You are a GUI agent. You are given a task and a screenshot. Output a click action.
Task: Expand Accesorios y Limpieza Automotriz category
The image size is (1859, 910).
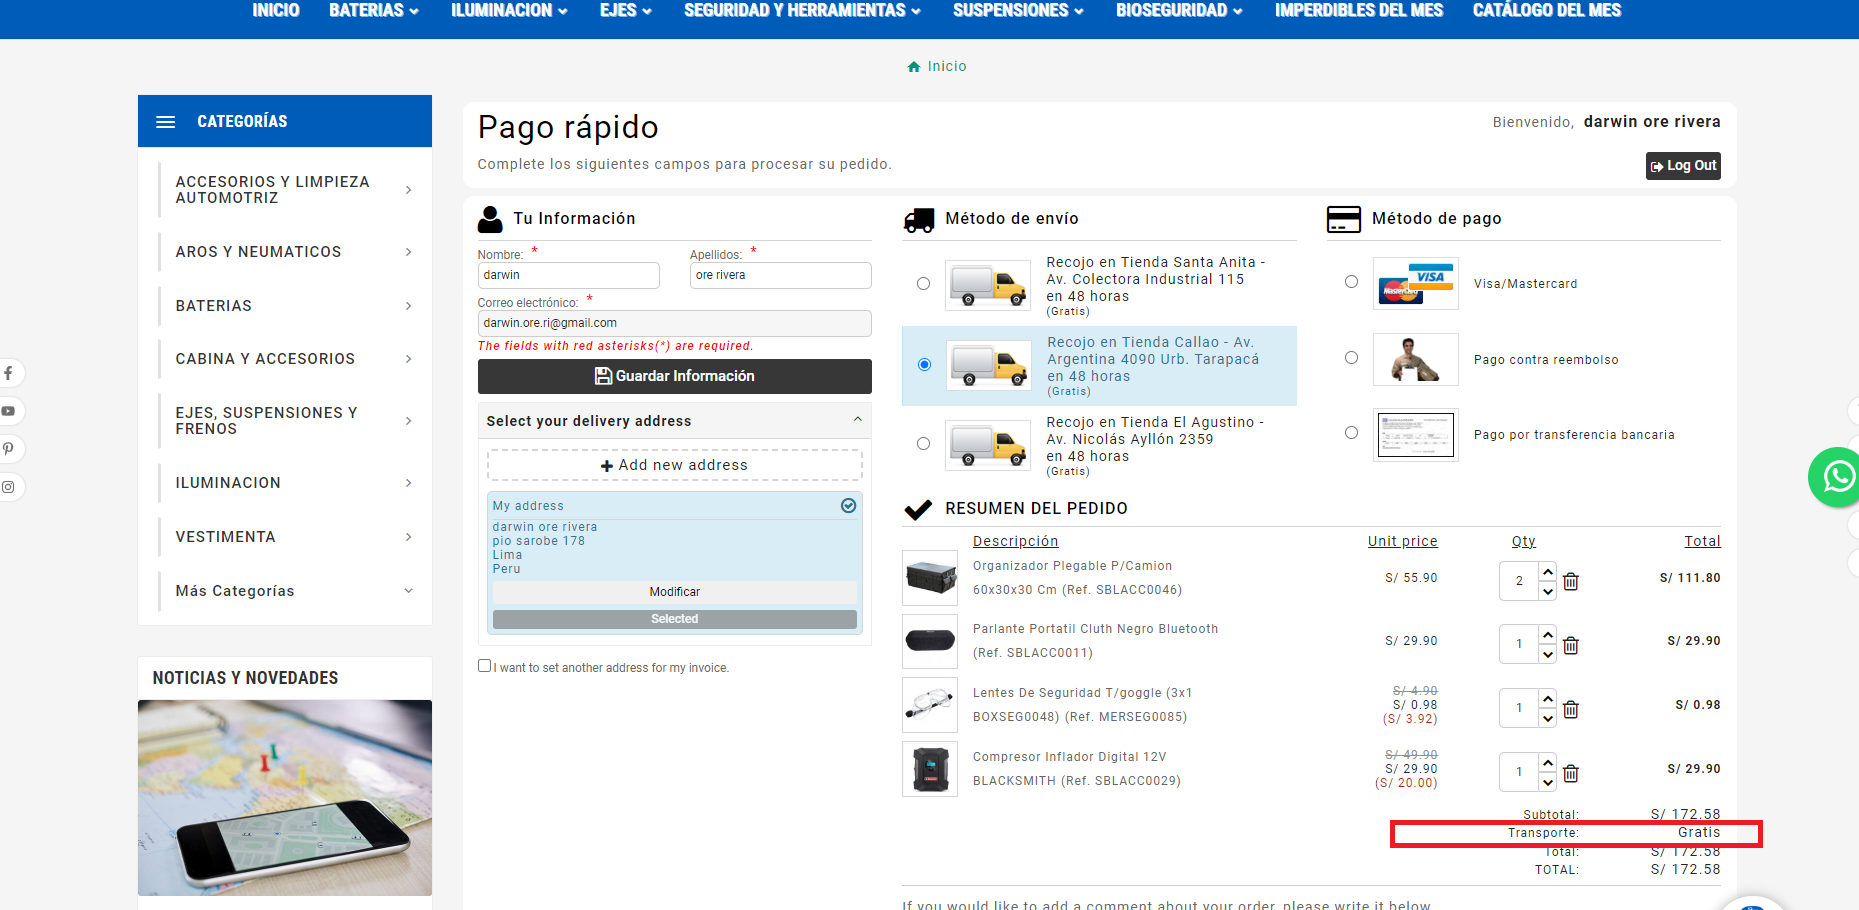point(408,190)
